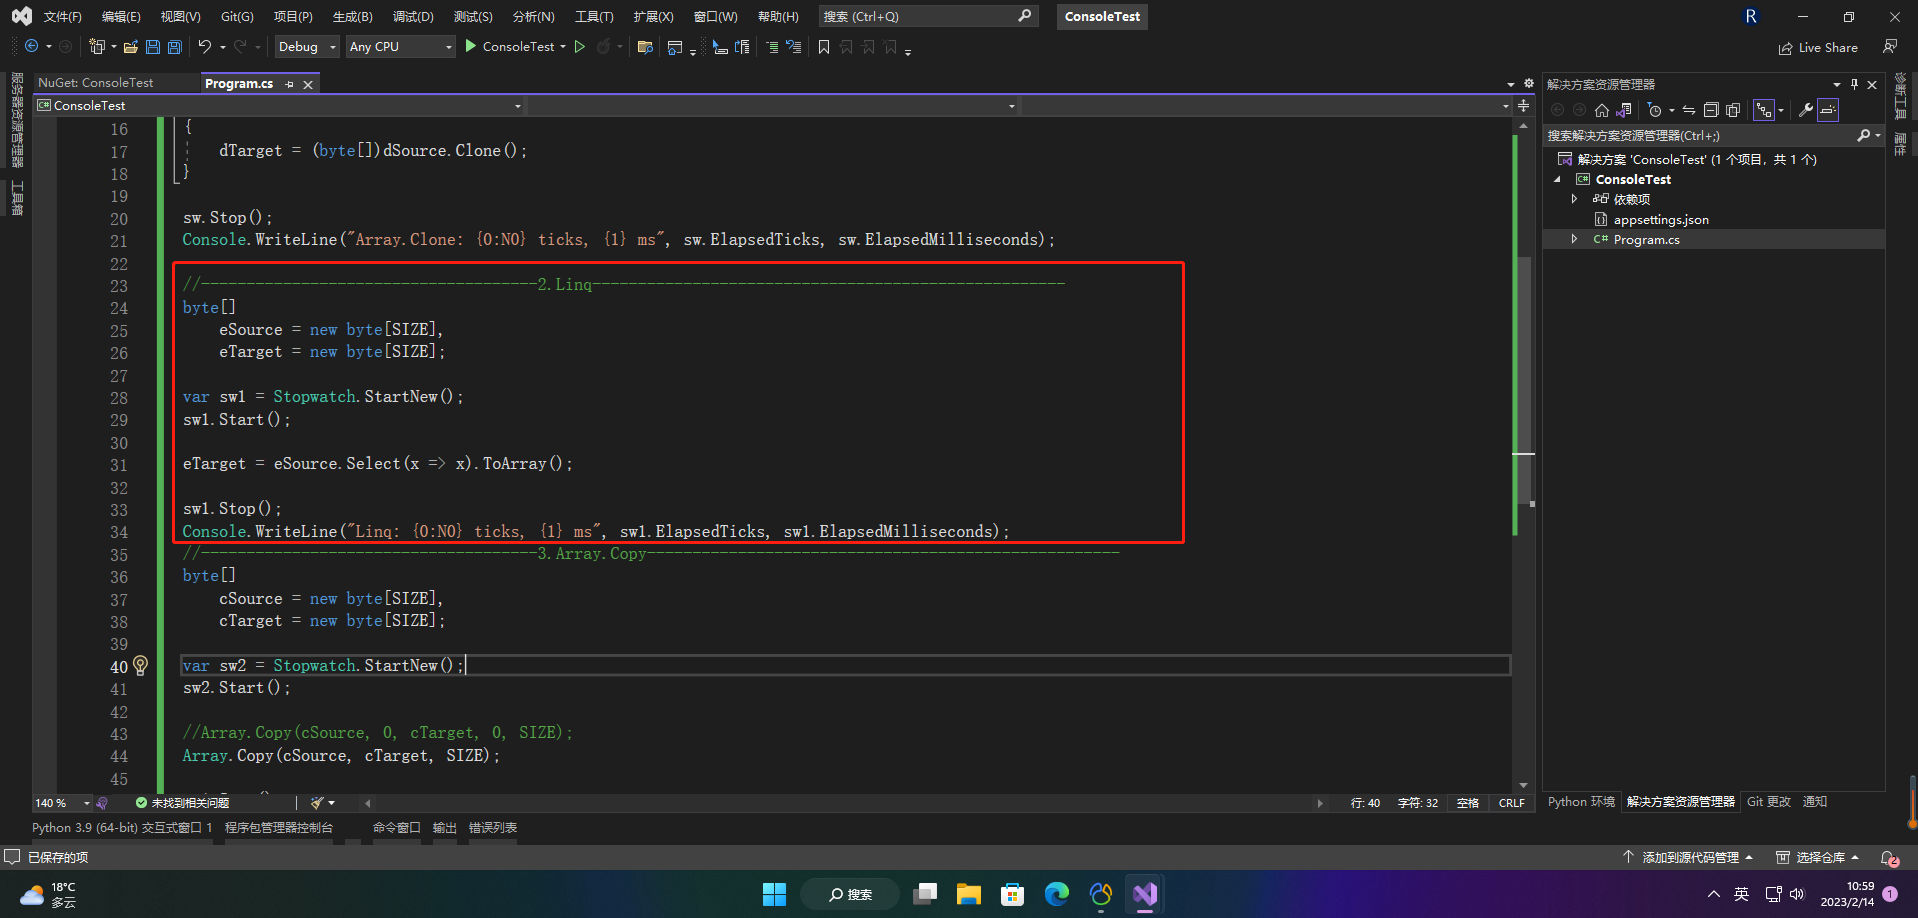
Task: Close the Program.cs tab
Action: tap(308, 84)
